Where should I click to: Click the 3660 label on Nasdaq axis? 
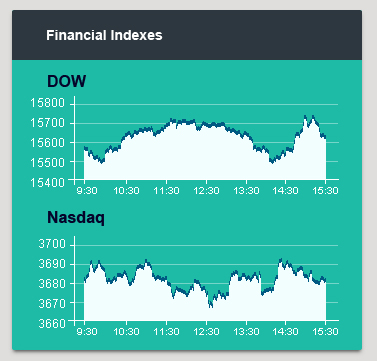52,323
